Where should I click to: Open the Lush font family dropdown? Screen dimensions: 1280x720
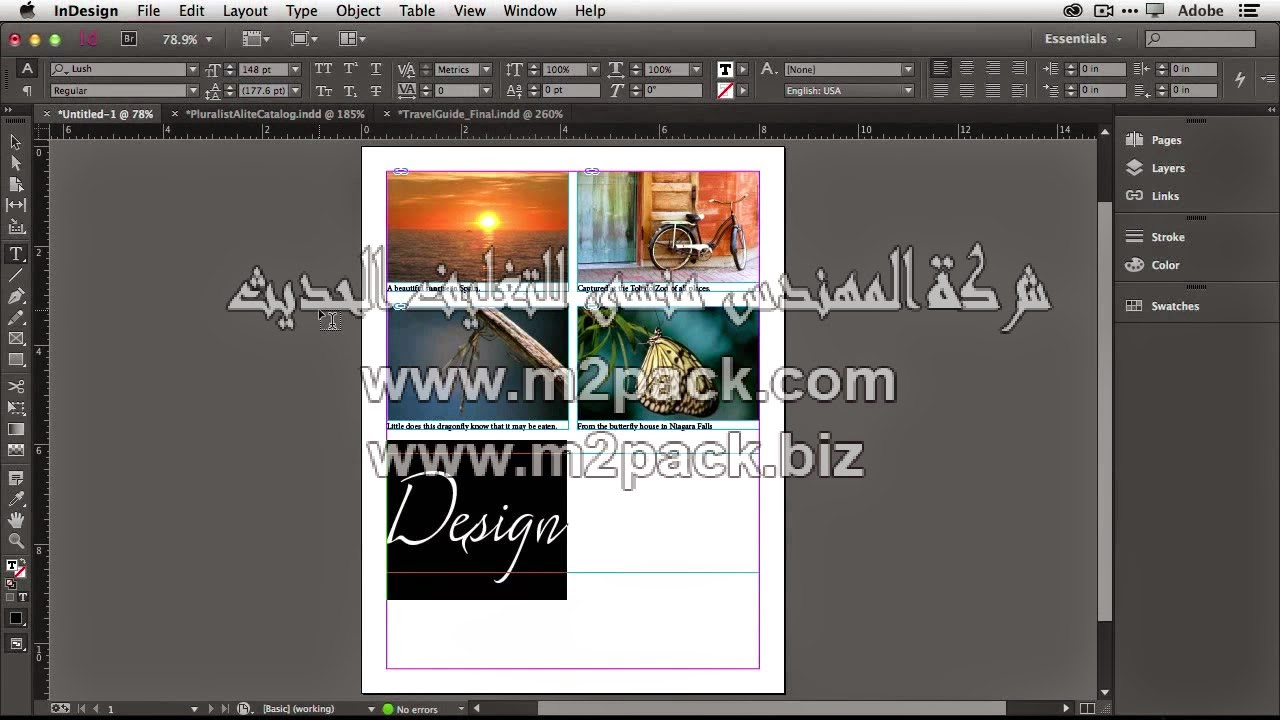(x=193, y=69)
